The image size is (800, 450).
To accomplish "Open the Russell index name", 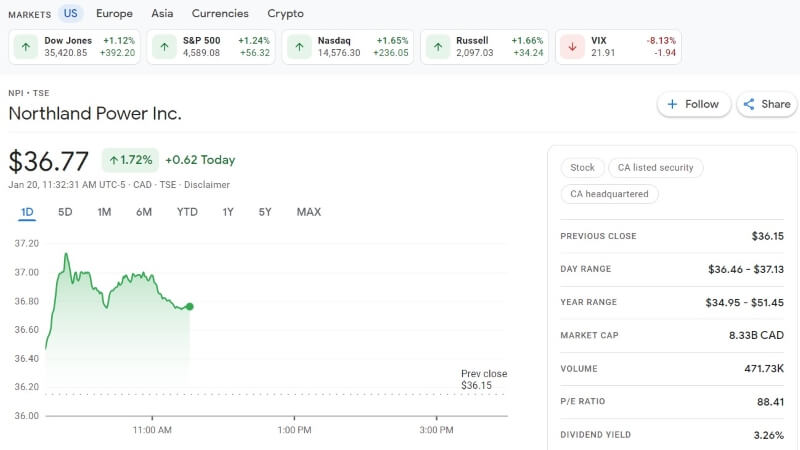I will [x=472, y=40].
